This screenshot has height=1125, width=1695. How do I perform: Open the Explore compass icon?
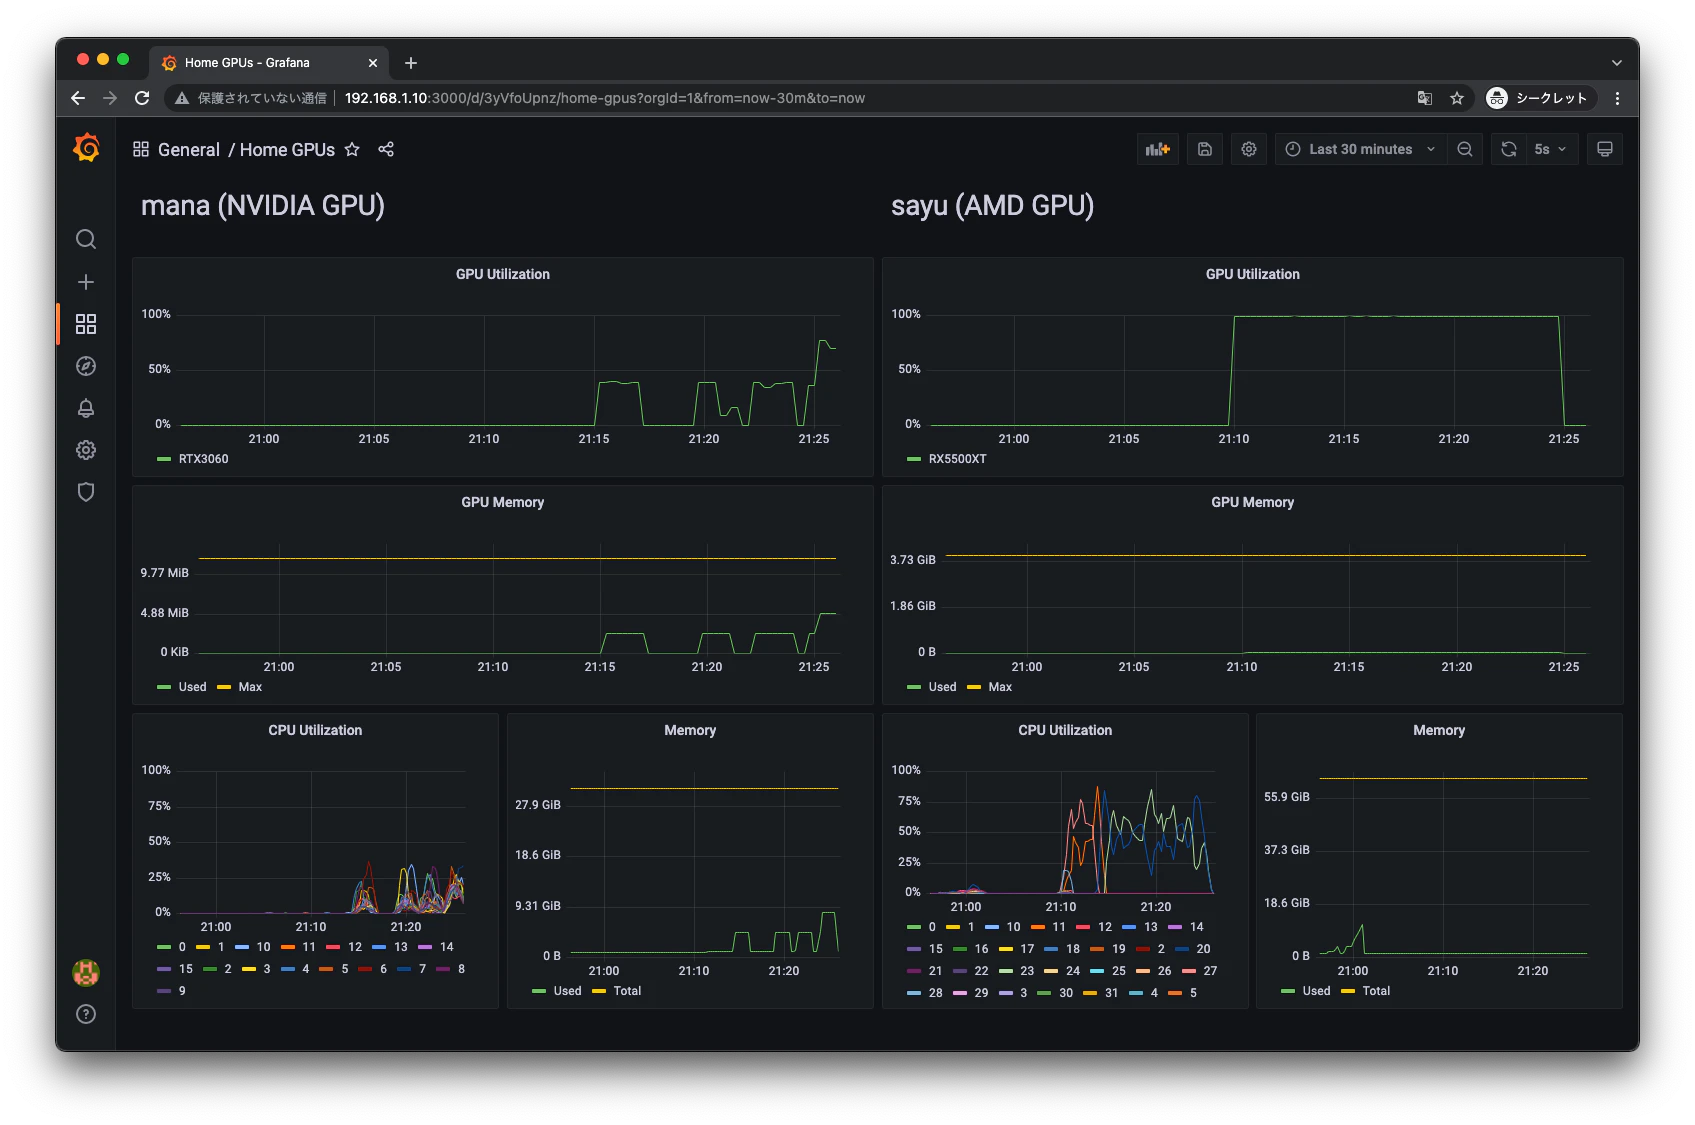click(86, 366)
